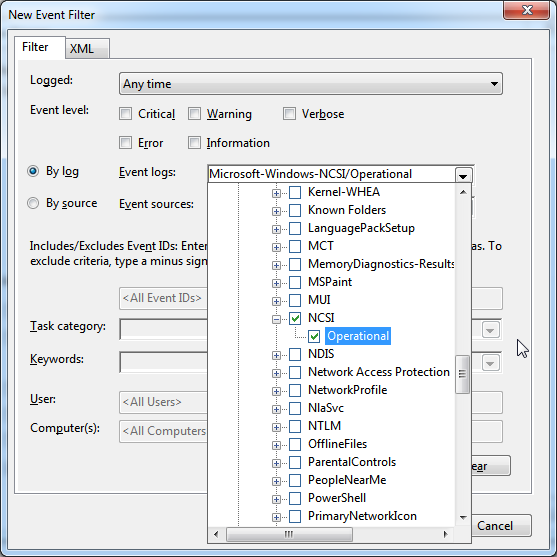Select the By log radio button
The height and width of the screenshot is (557, 557).
click(x=33, y=172)
